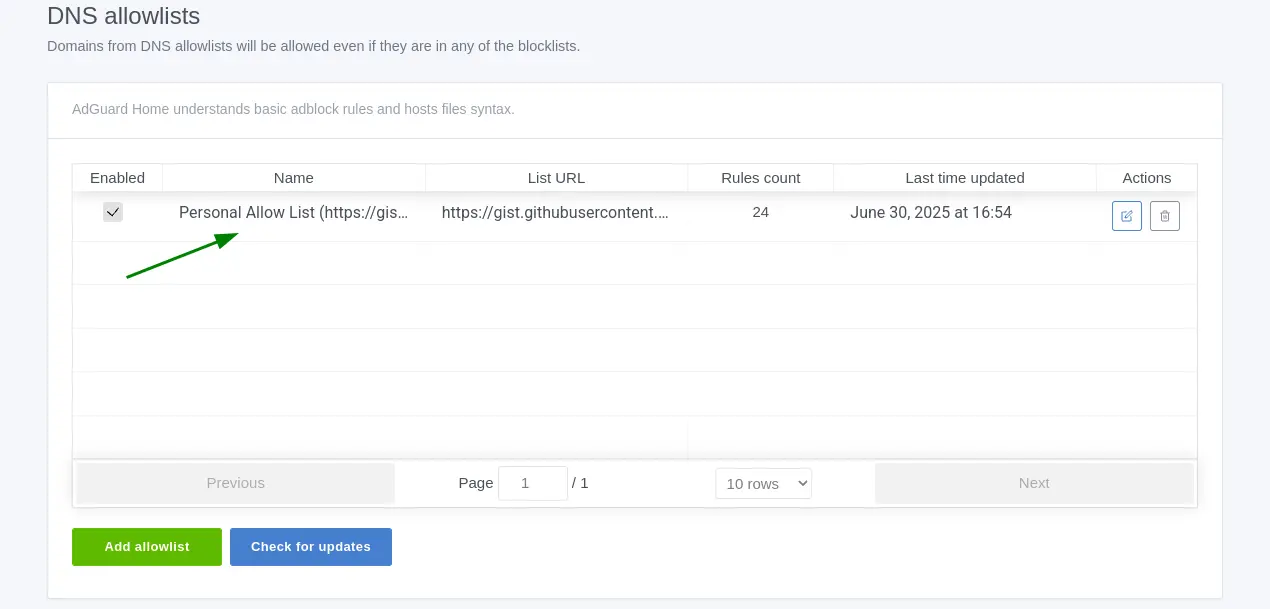Go to the Previous page
This screenshot has height=609, width=1270.
(236, 483)
